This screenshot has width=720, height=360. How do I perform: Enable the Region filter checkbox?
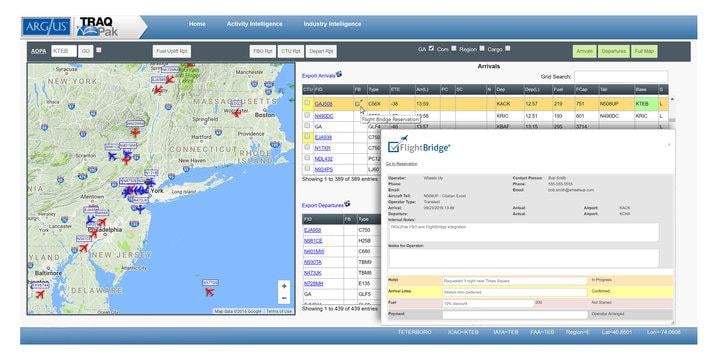pos(482,48)
